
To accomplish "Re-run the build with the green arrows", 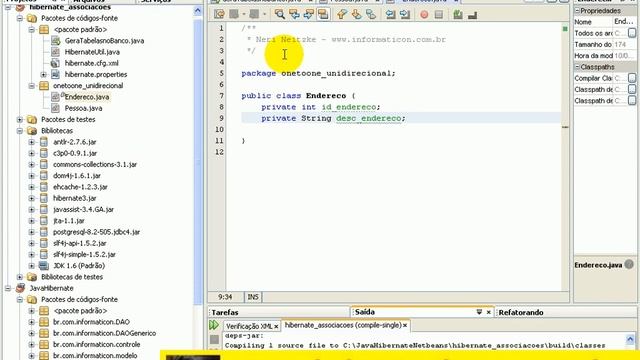I will tap(214, 325).
